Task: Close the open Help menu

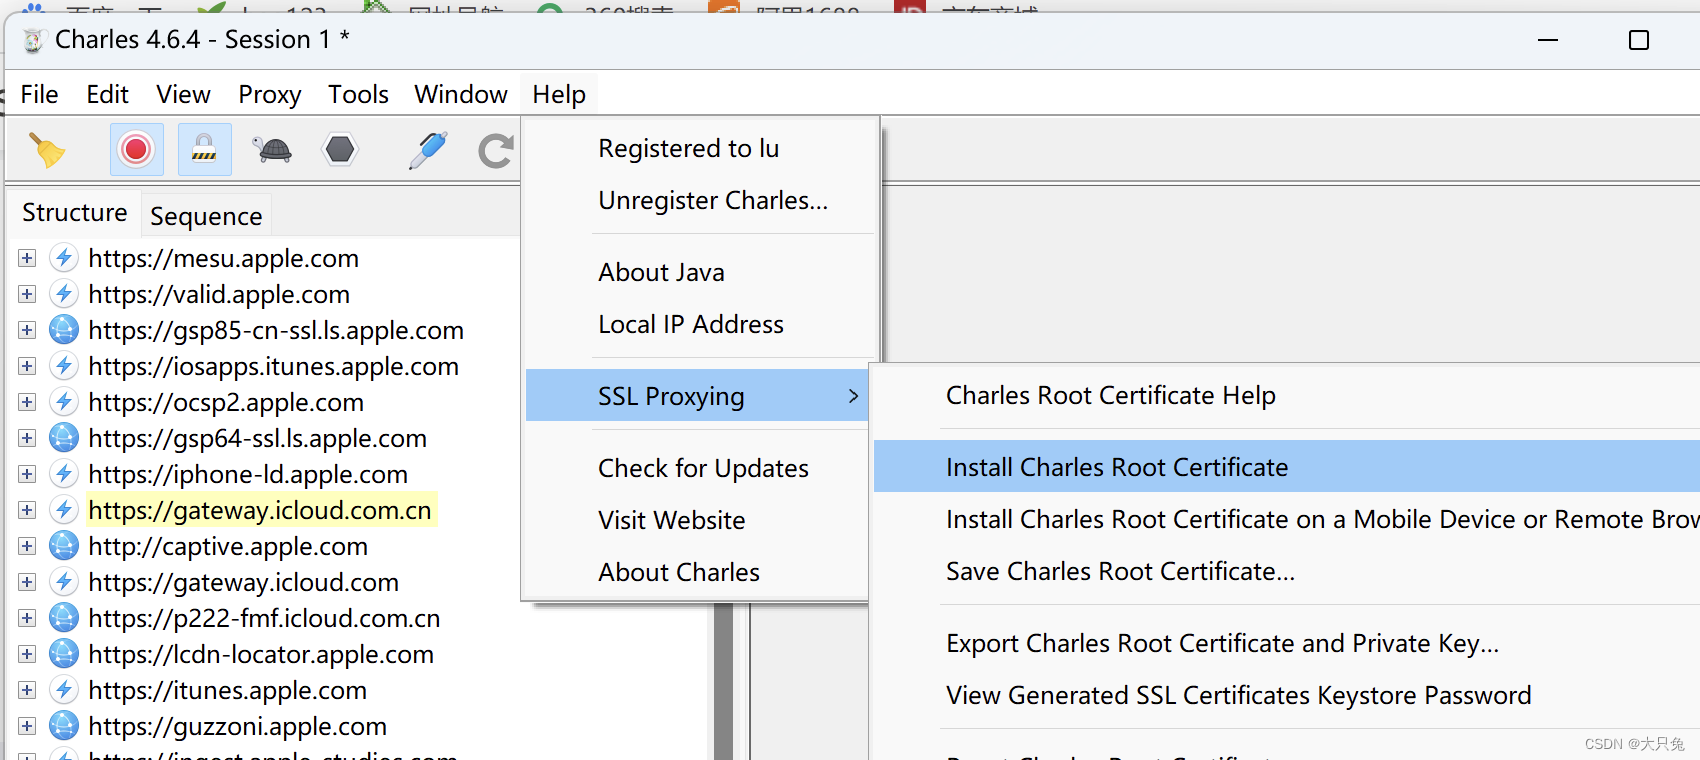Action: pyautogui.click(x=559, y=94)
